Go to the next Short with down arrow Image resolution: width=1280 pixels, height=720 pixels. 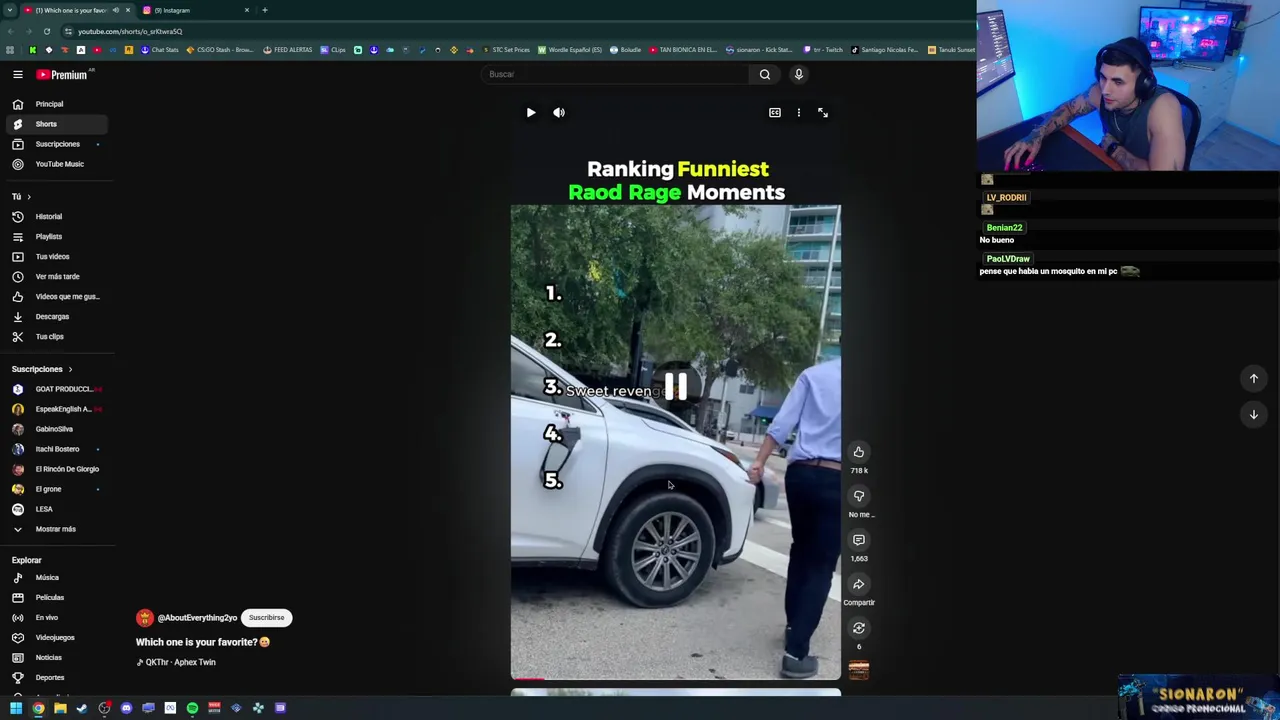[x=1253, y=414]
